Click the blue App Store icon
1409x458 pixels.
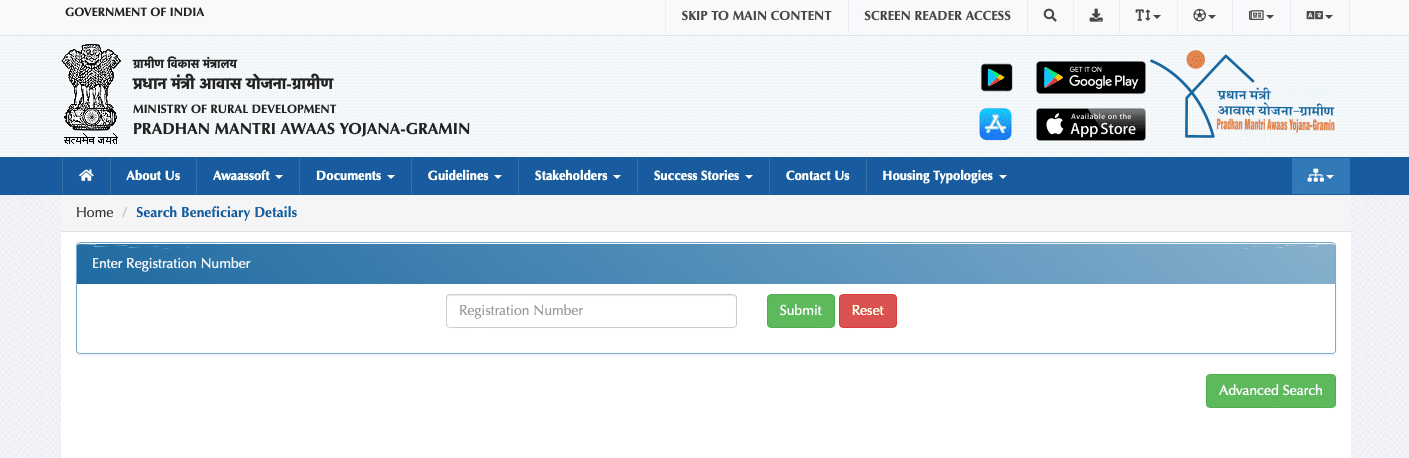pos(995,125)
